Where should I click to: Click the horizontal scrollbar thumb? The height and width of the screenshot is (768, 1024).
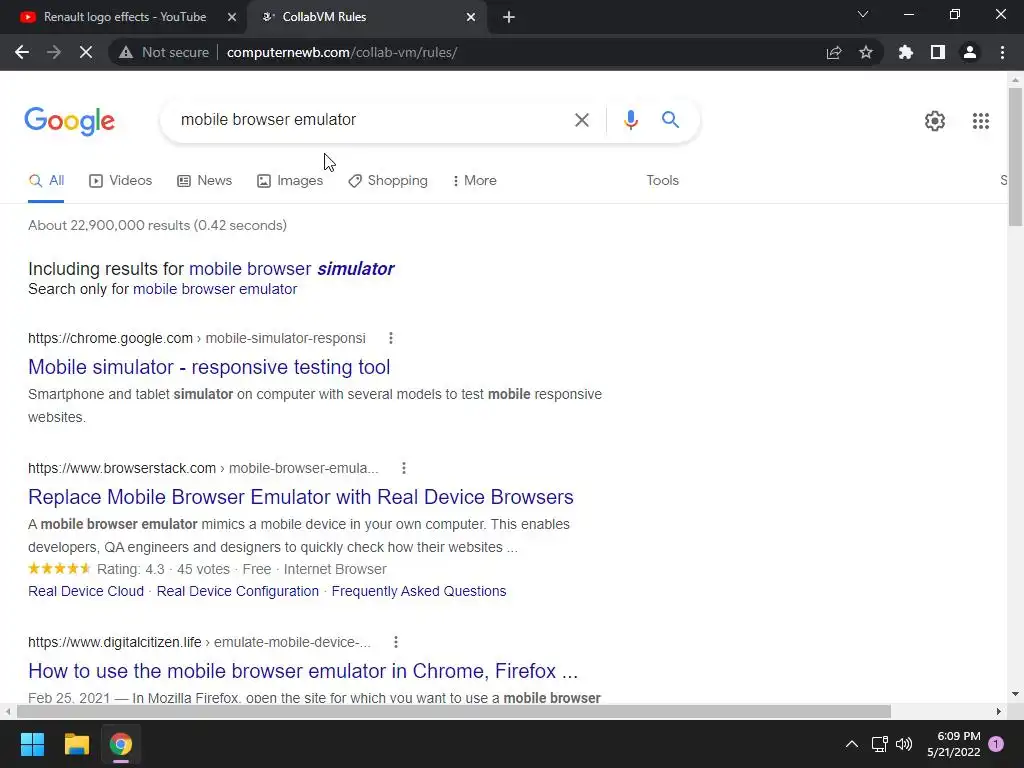coord(453,711)
